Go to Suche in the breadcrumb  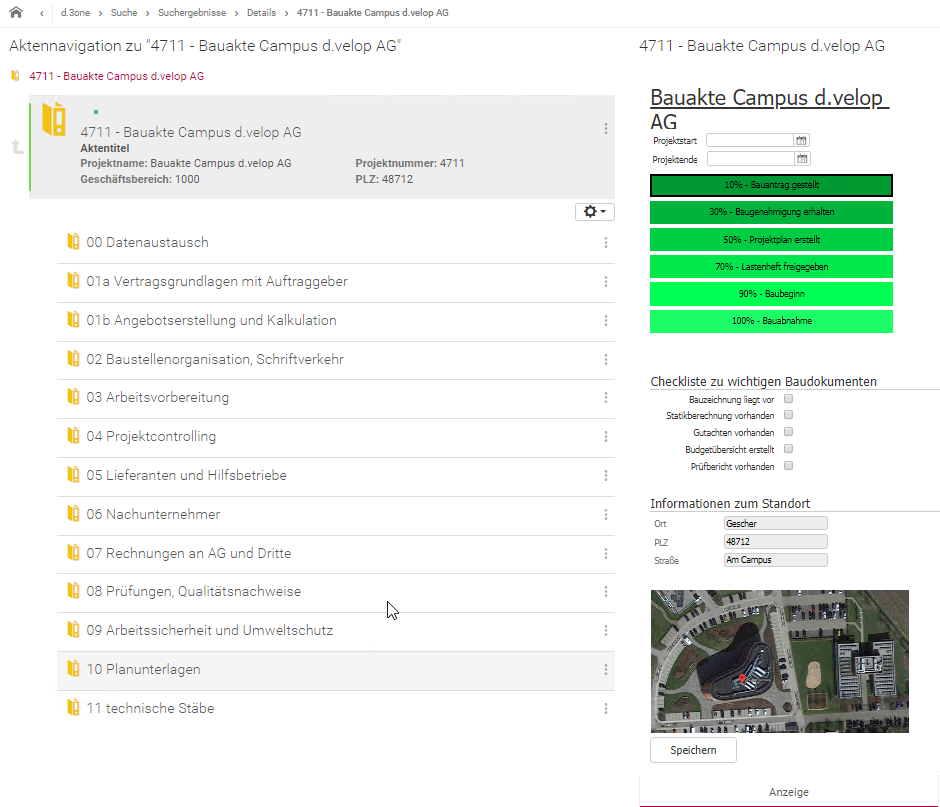tap(124, 13)
